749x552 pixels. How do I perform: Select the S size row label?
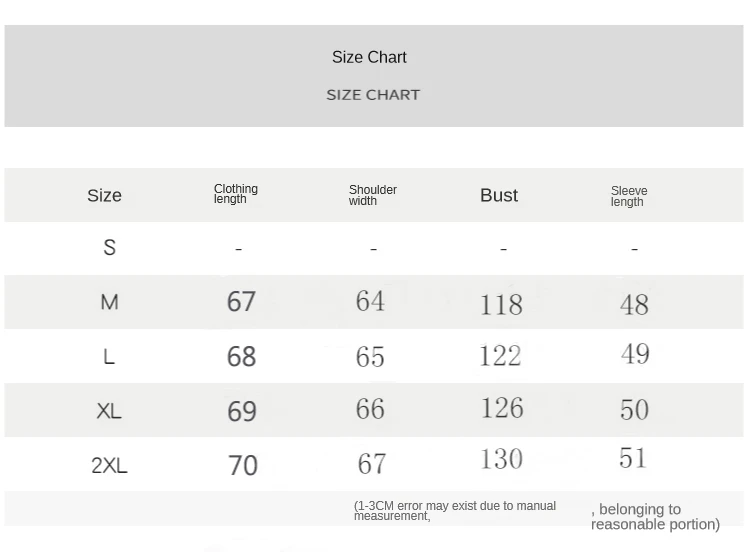[109, 247]
